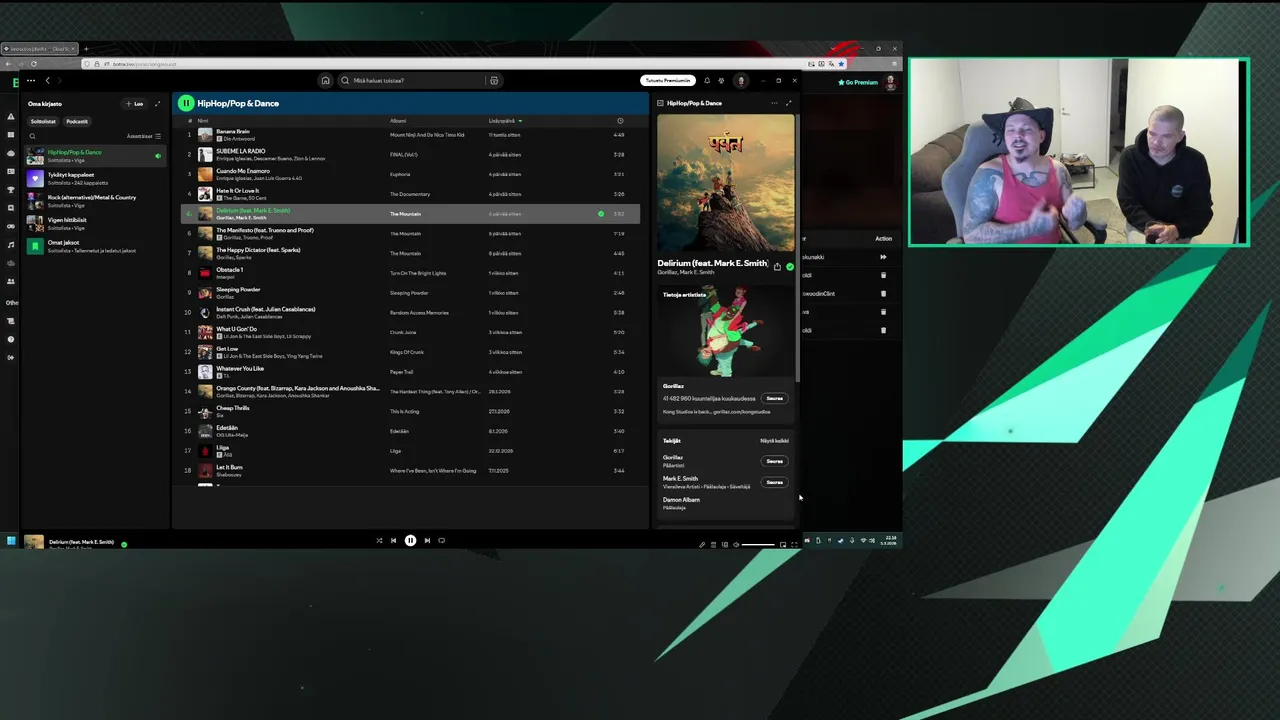Toggle saved checkmark beside the side-panel Delirium title

coord(790,267)
